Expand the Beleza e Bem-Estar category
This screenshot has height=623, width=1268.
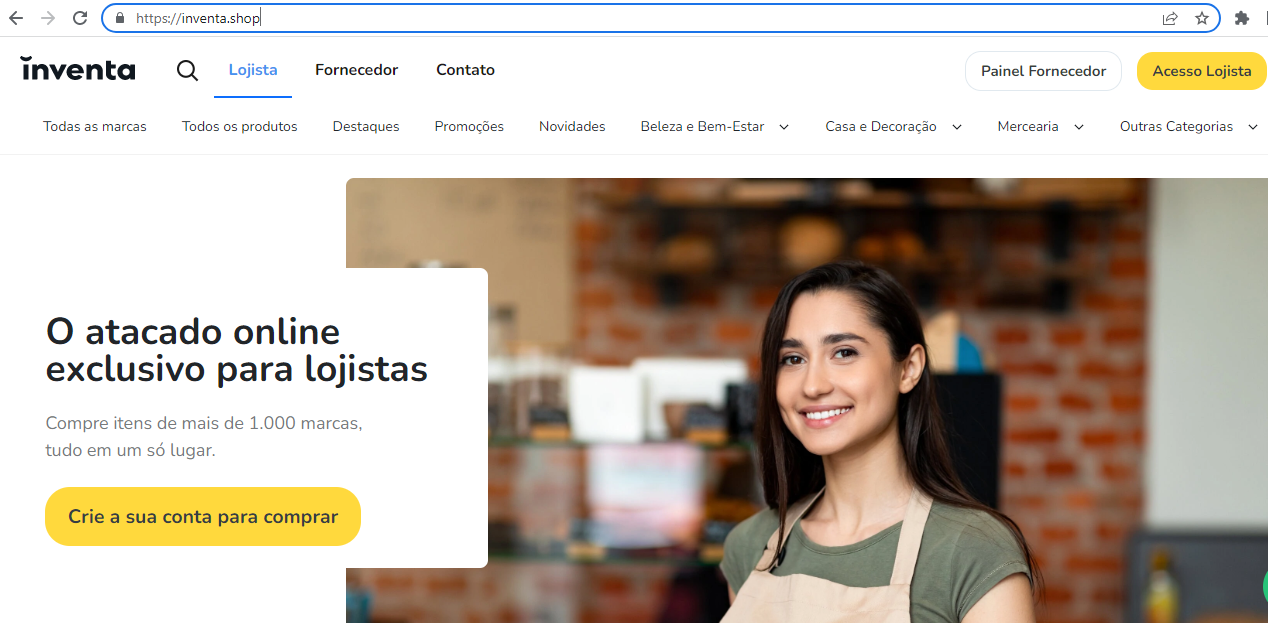(784, 127)
